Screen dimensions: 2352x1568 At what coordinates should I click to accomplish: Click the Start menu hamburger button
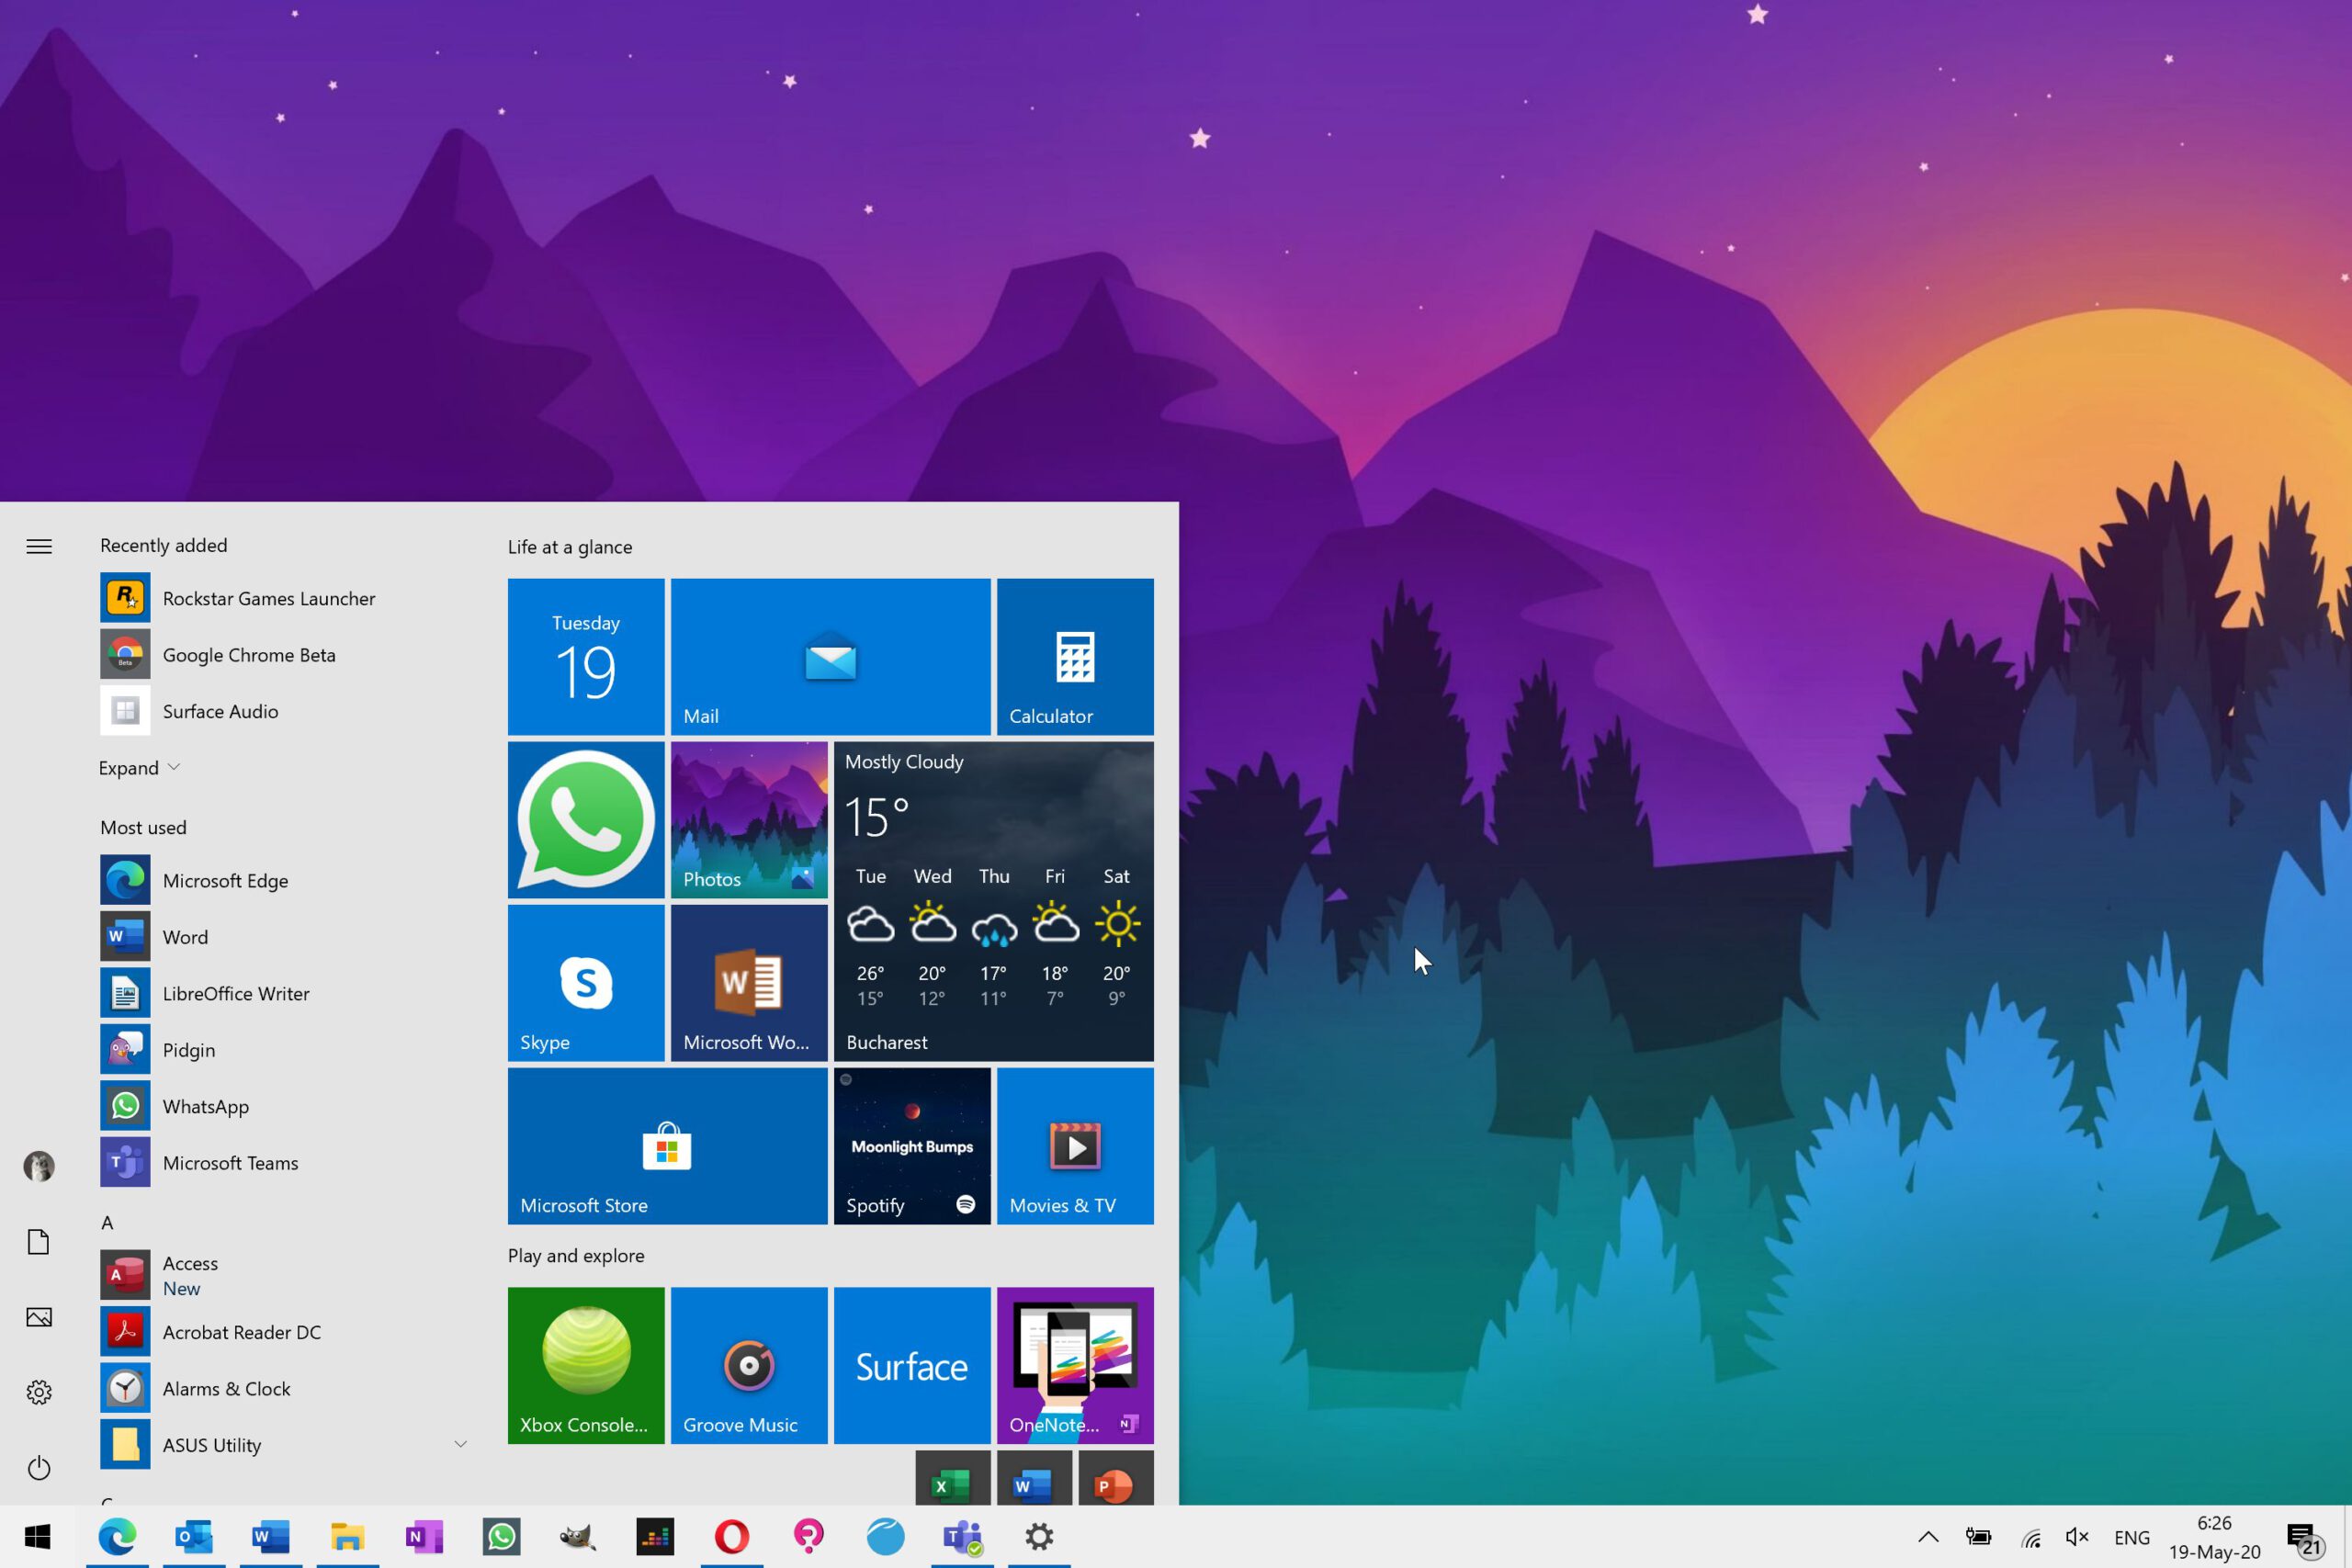tap(39, 546)
